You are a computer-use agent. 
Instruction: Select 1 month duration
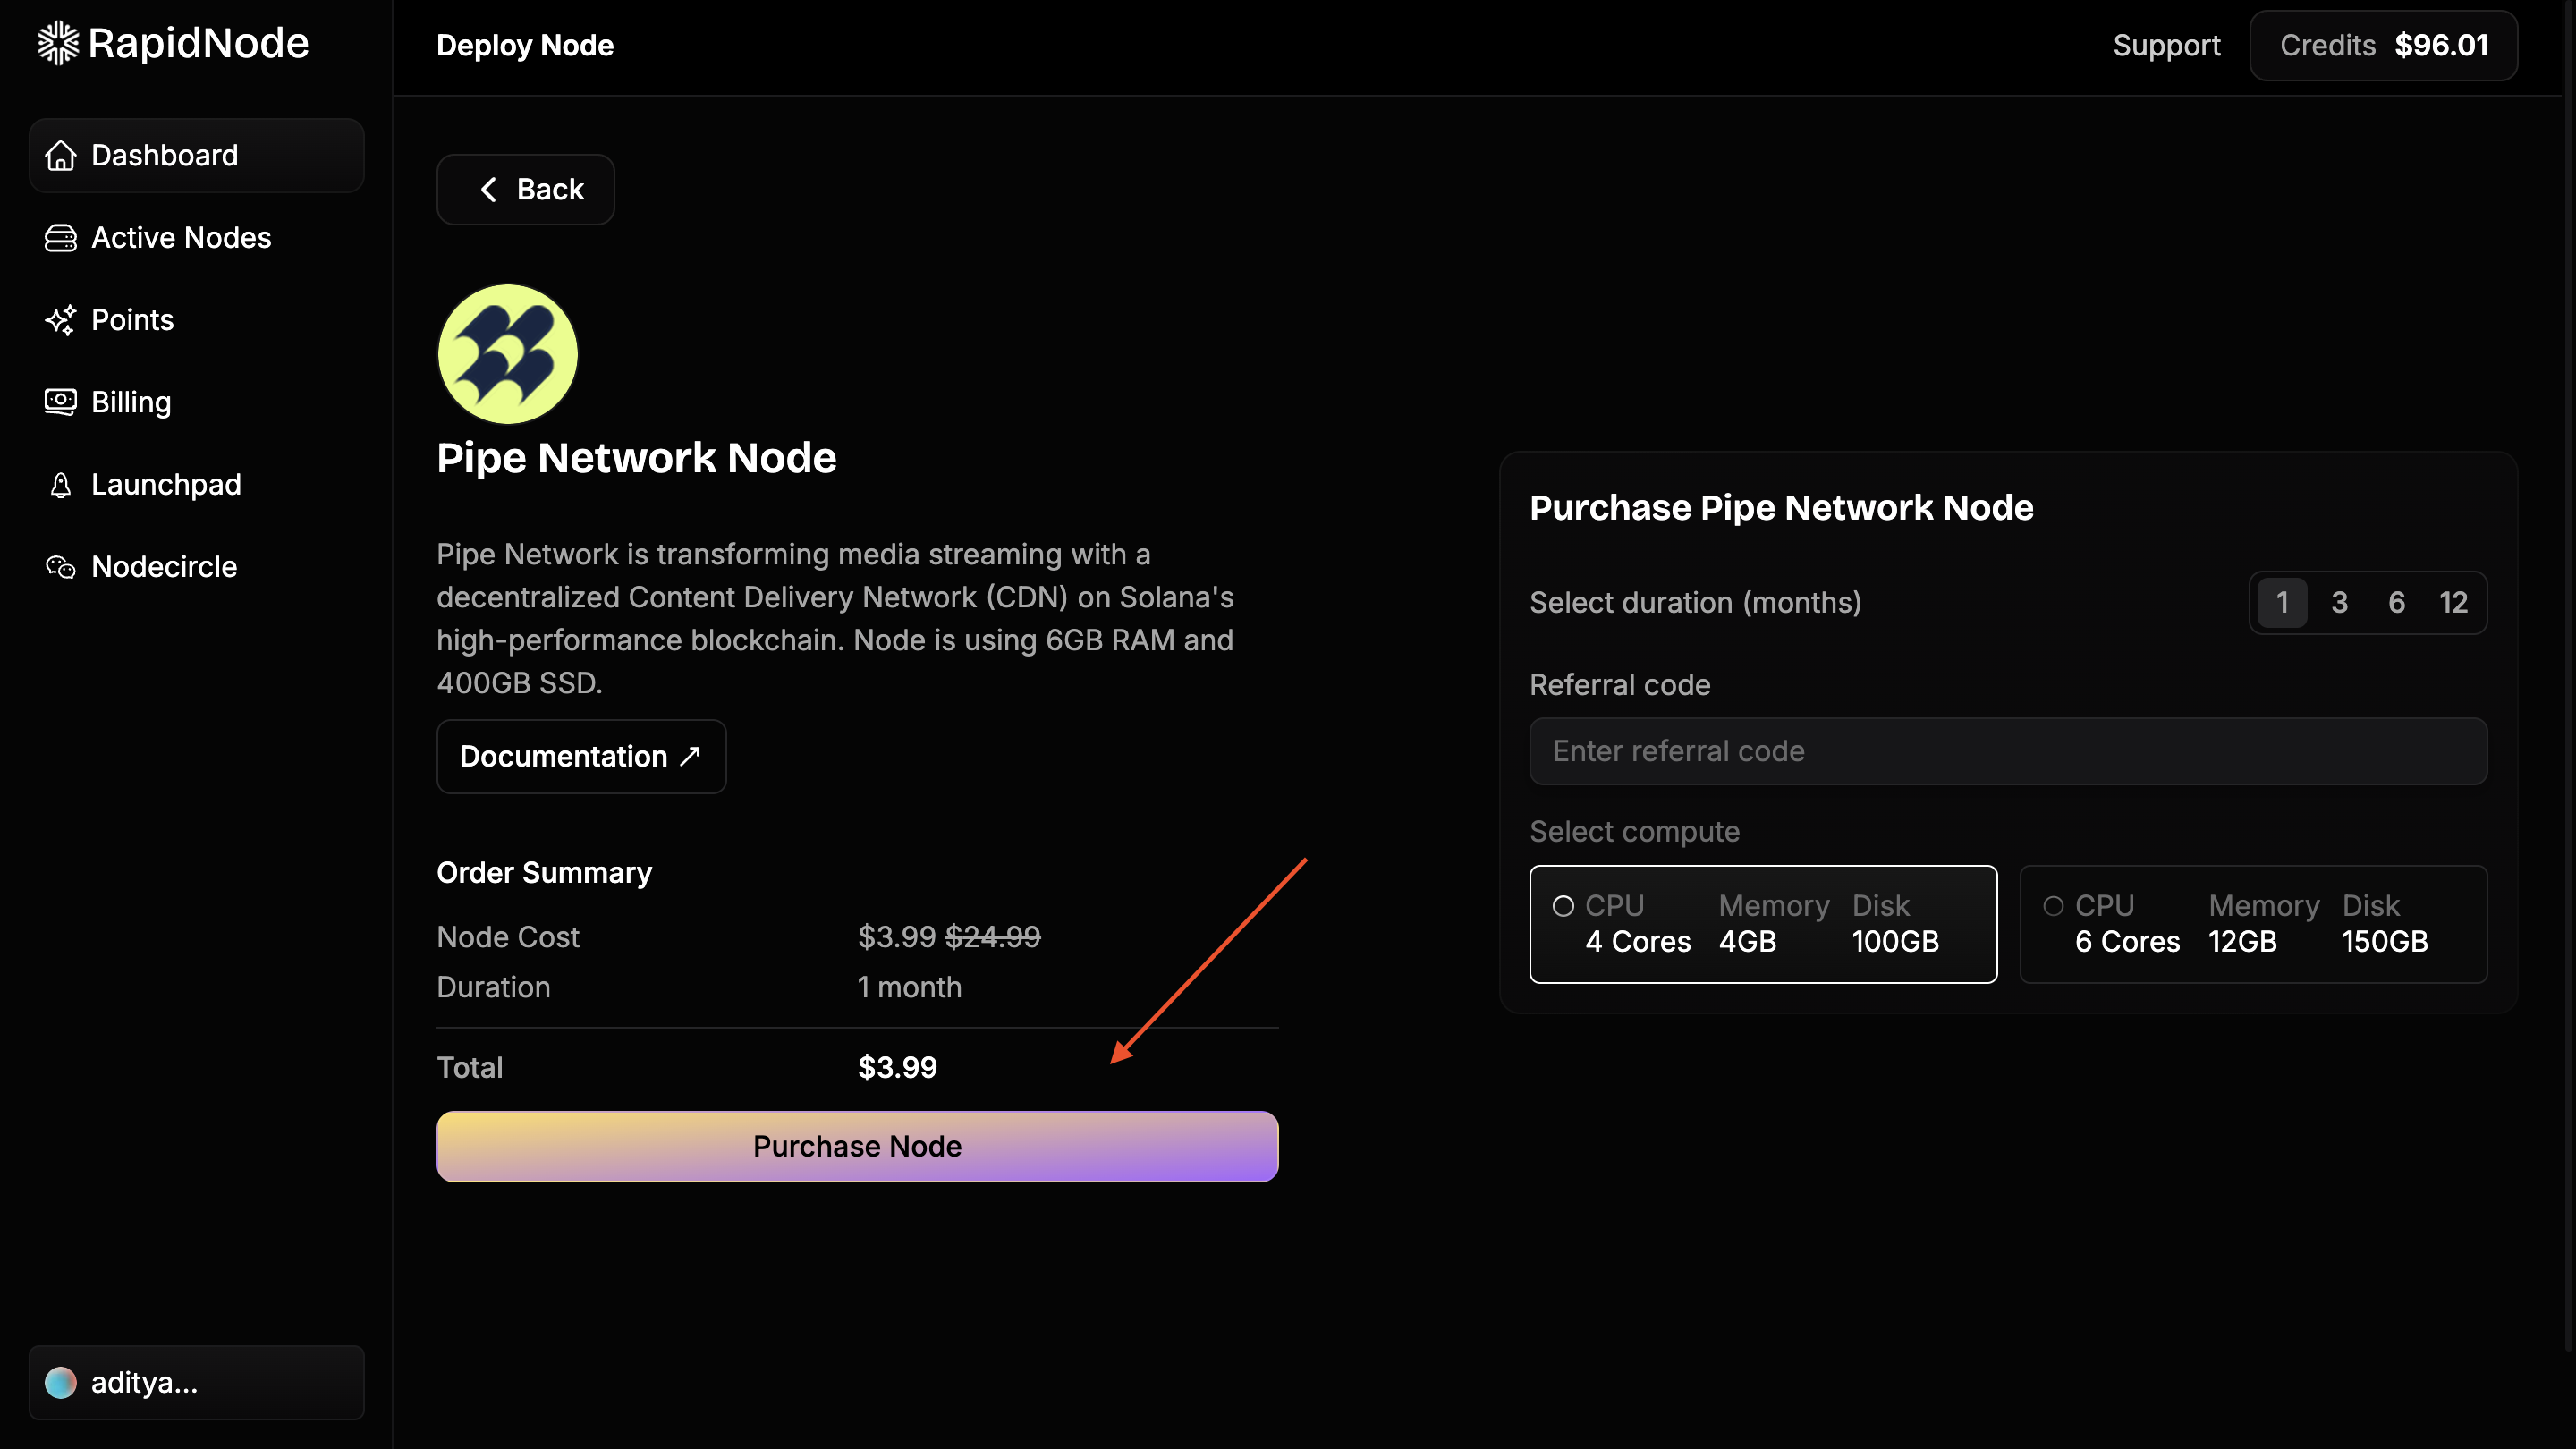click(x=2282, y=603)
